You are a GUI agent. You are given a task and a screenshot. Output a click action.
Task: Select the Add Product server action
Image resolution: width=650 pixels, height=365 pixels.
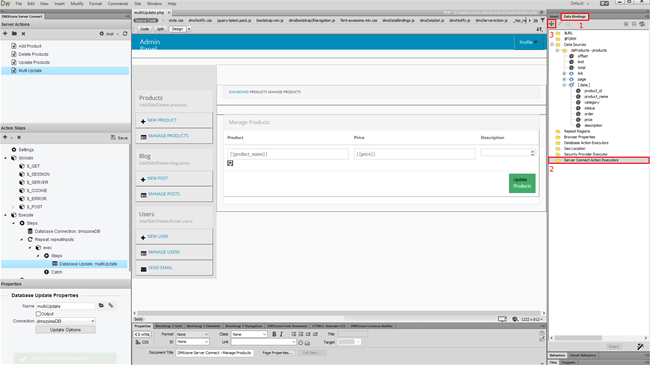(x=30, y=46)
